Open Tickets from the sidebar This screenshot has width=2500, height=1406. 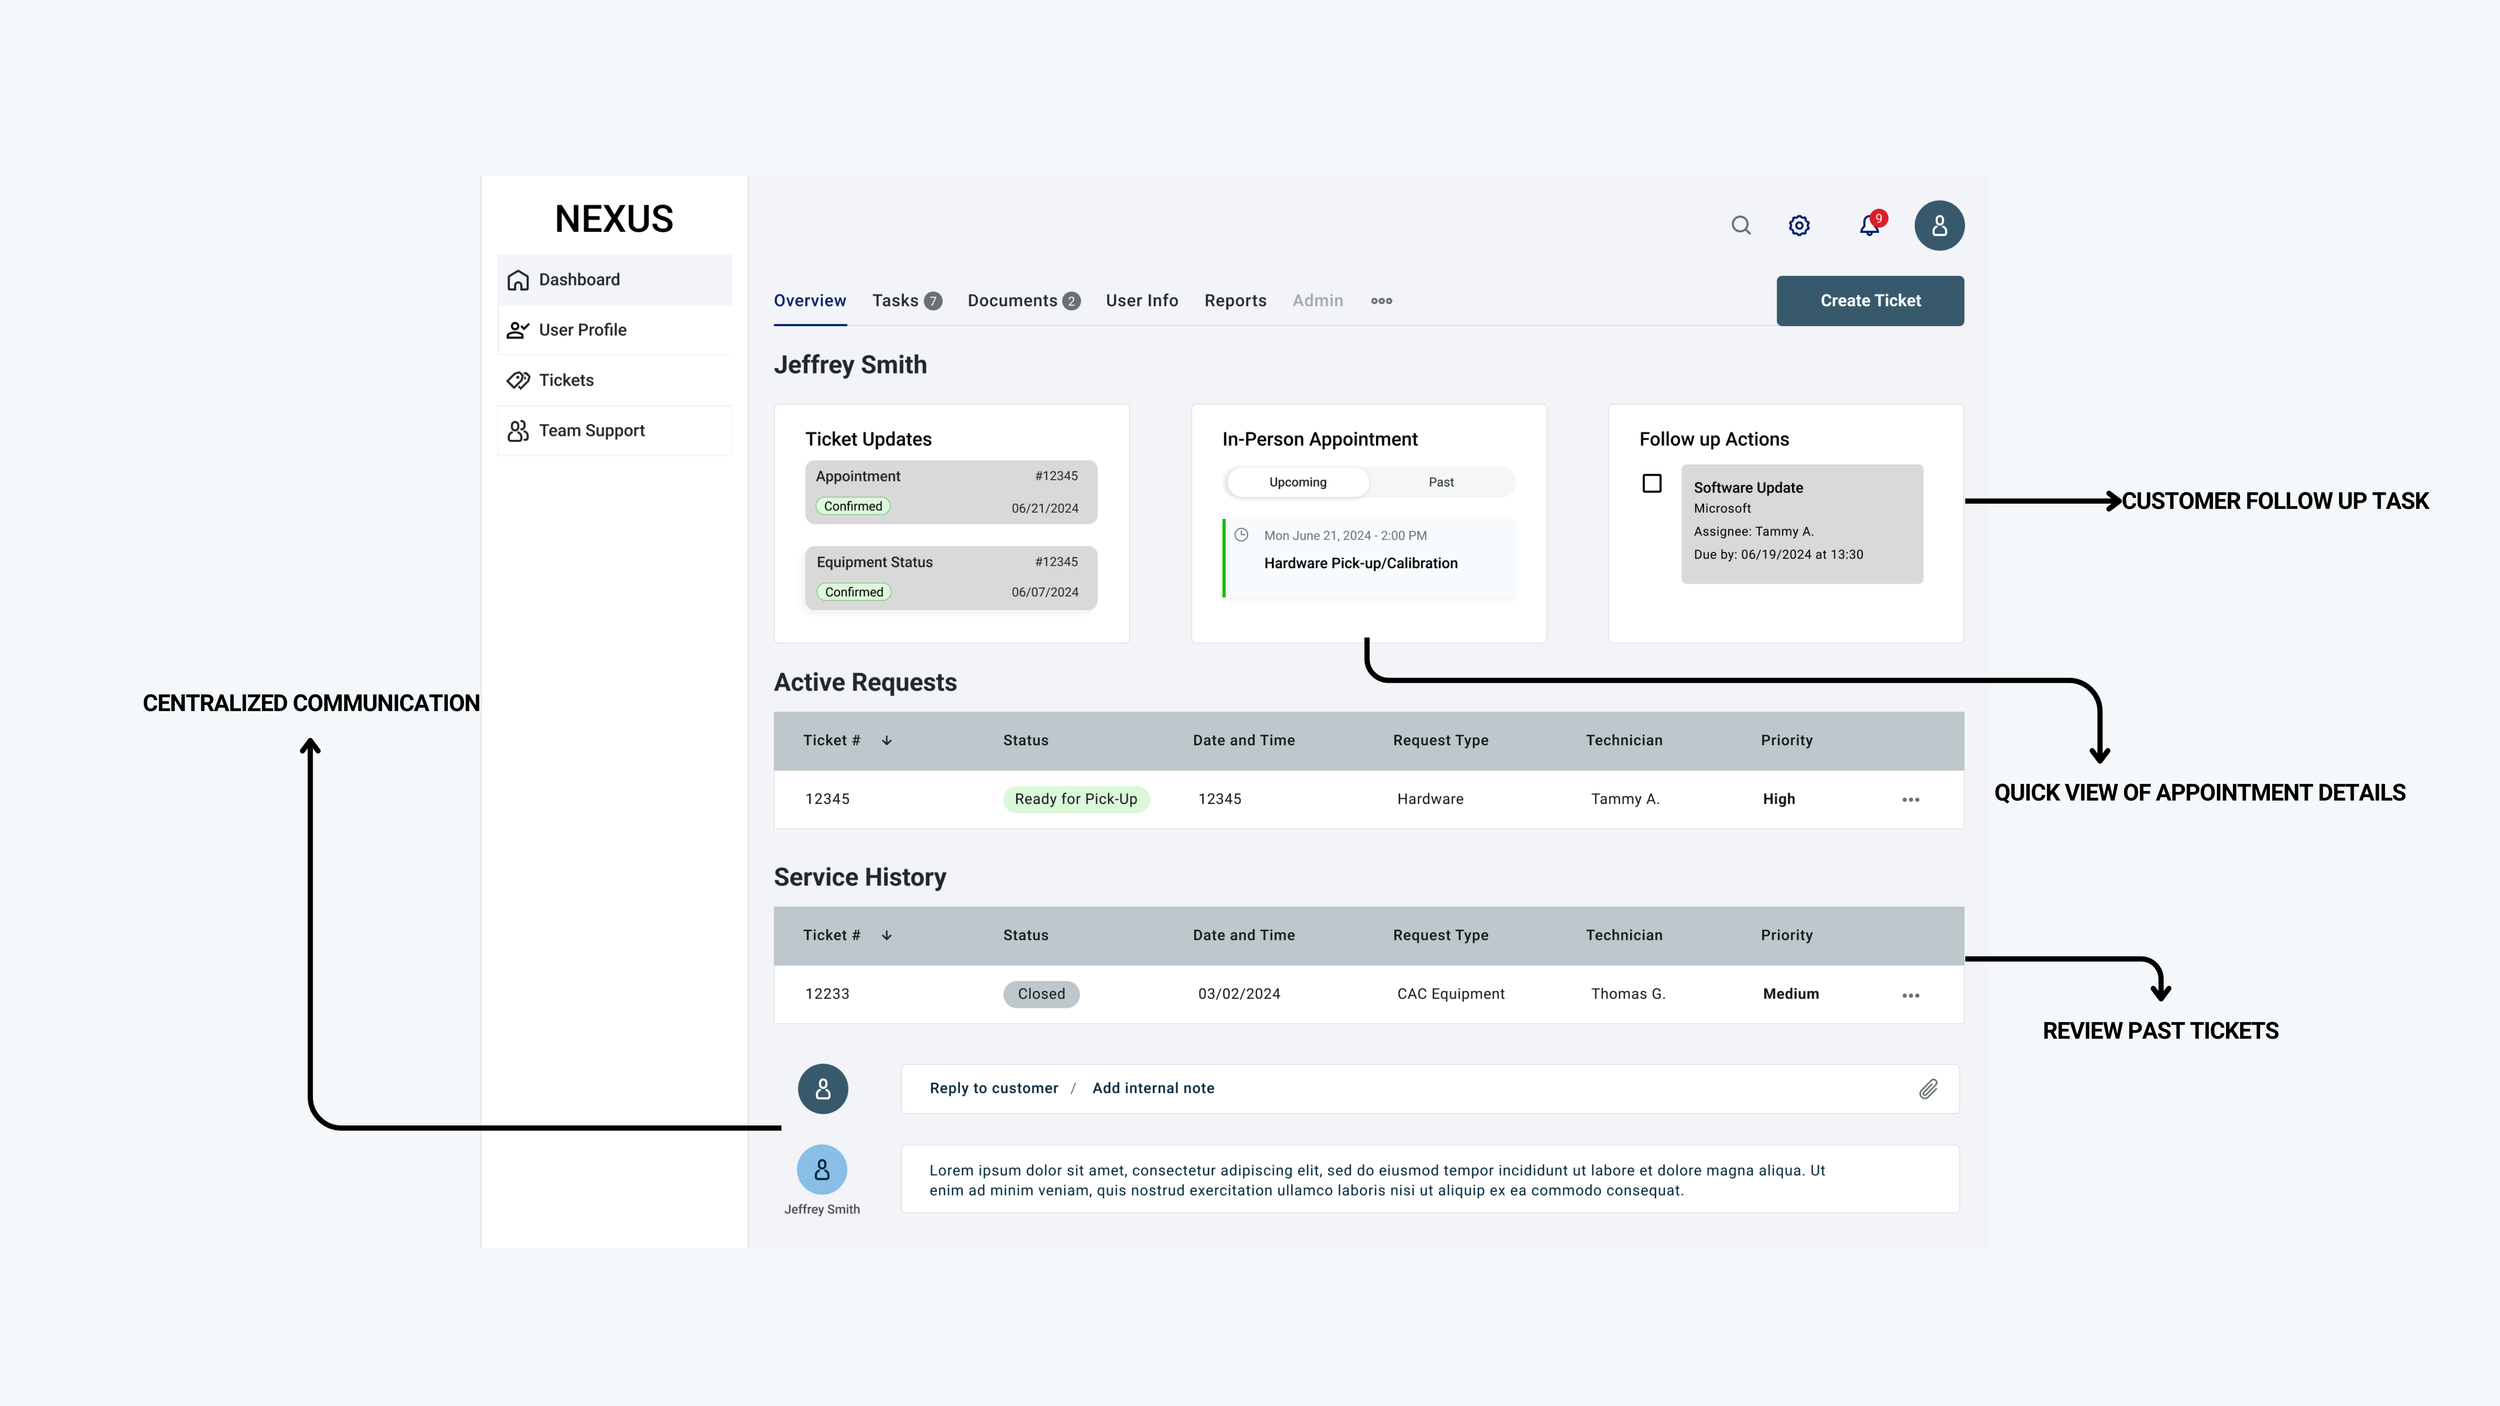(x=566, y=380)
